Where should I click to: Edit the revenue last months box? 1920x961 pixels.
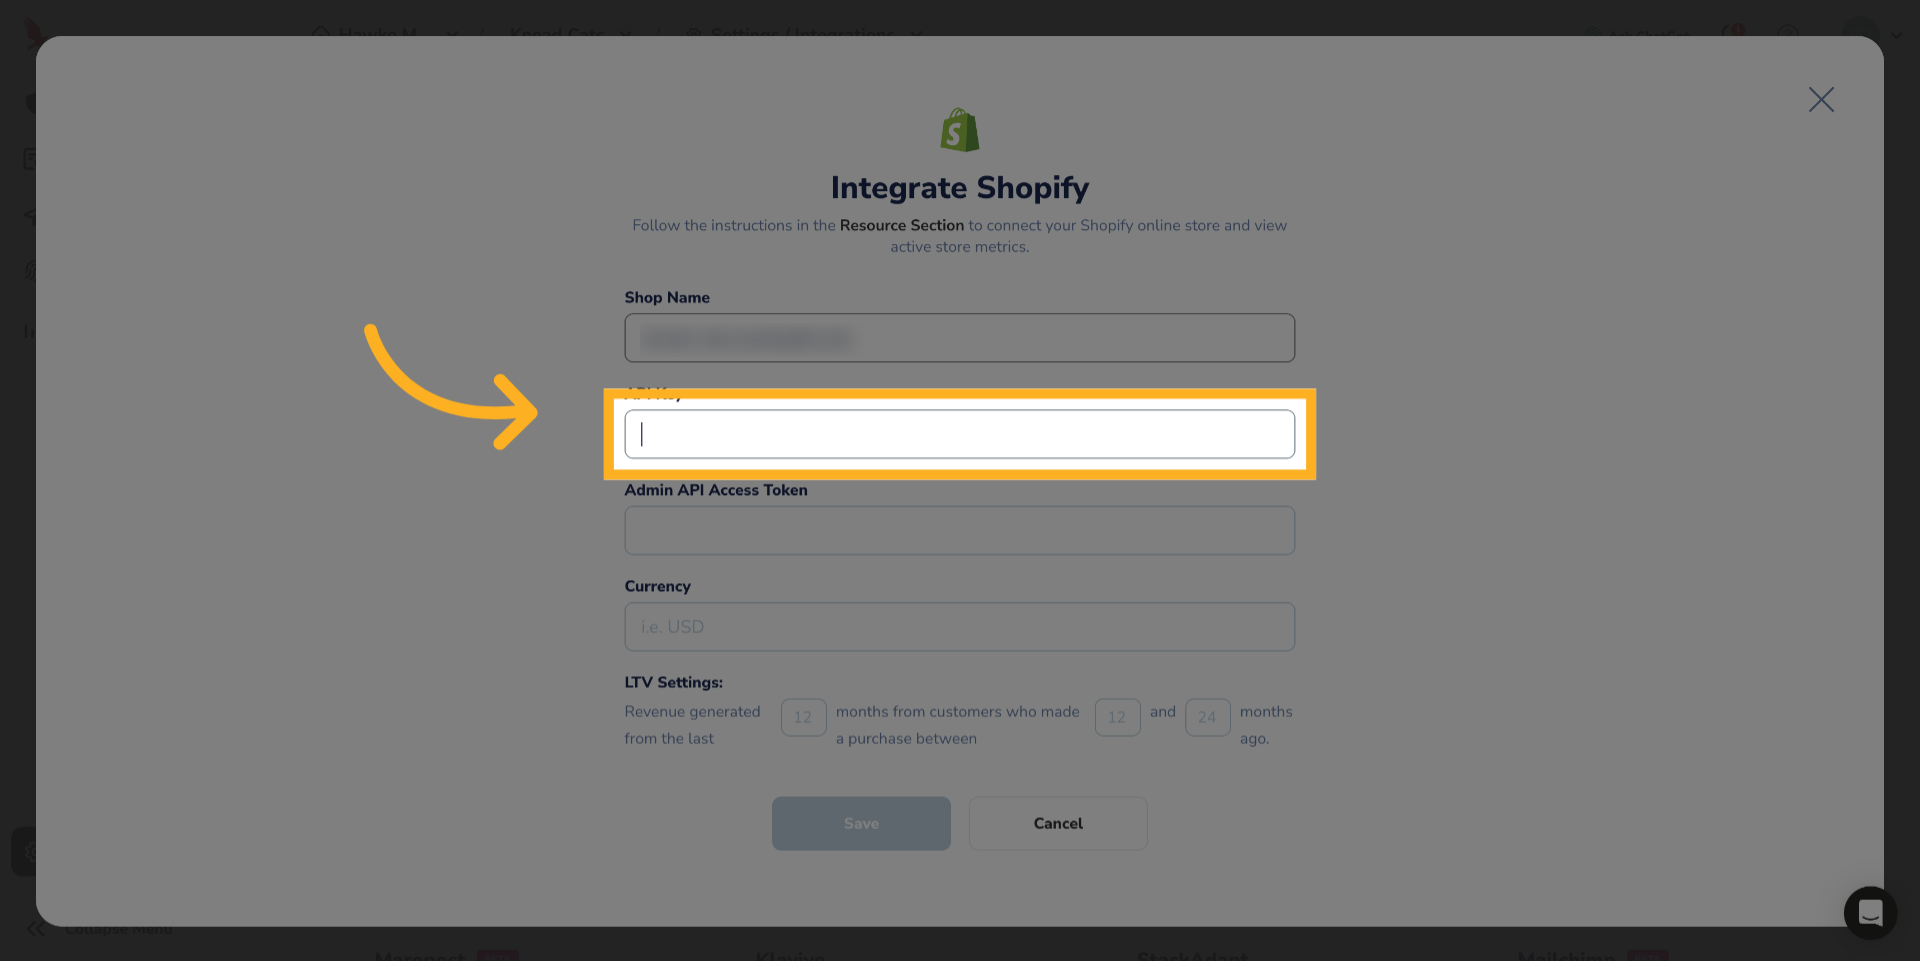pos(803,717)
